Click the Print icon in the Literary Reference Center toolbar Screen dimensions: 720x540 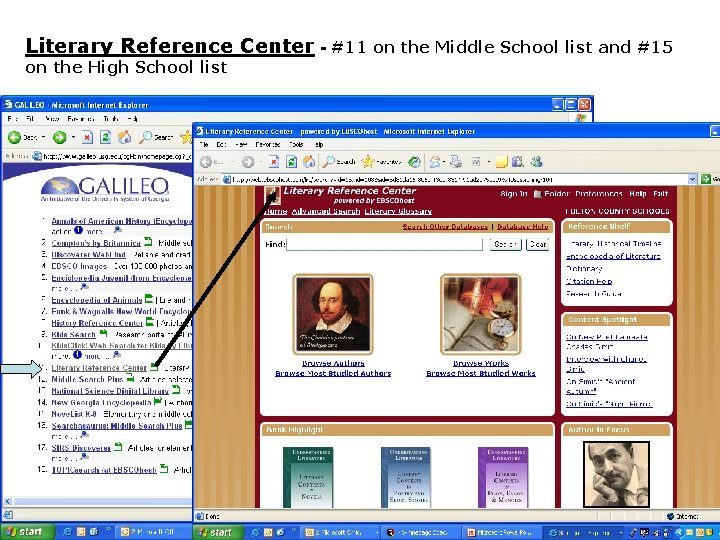[456, 162]
